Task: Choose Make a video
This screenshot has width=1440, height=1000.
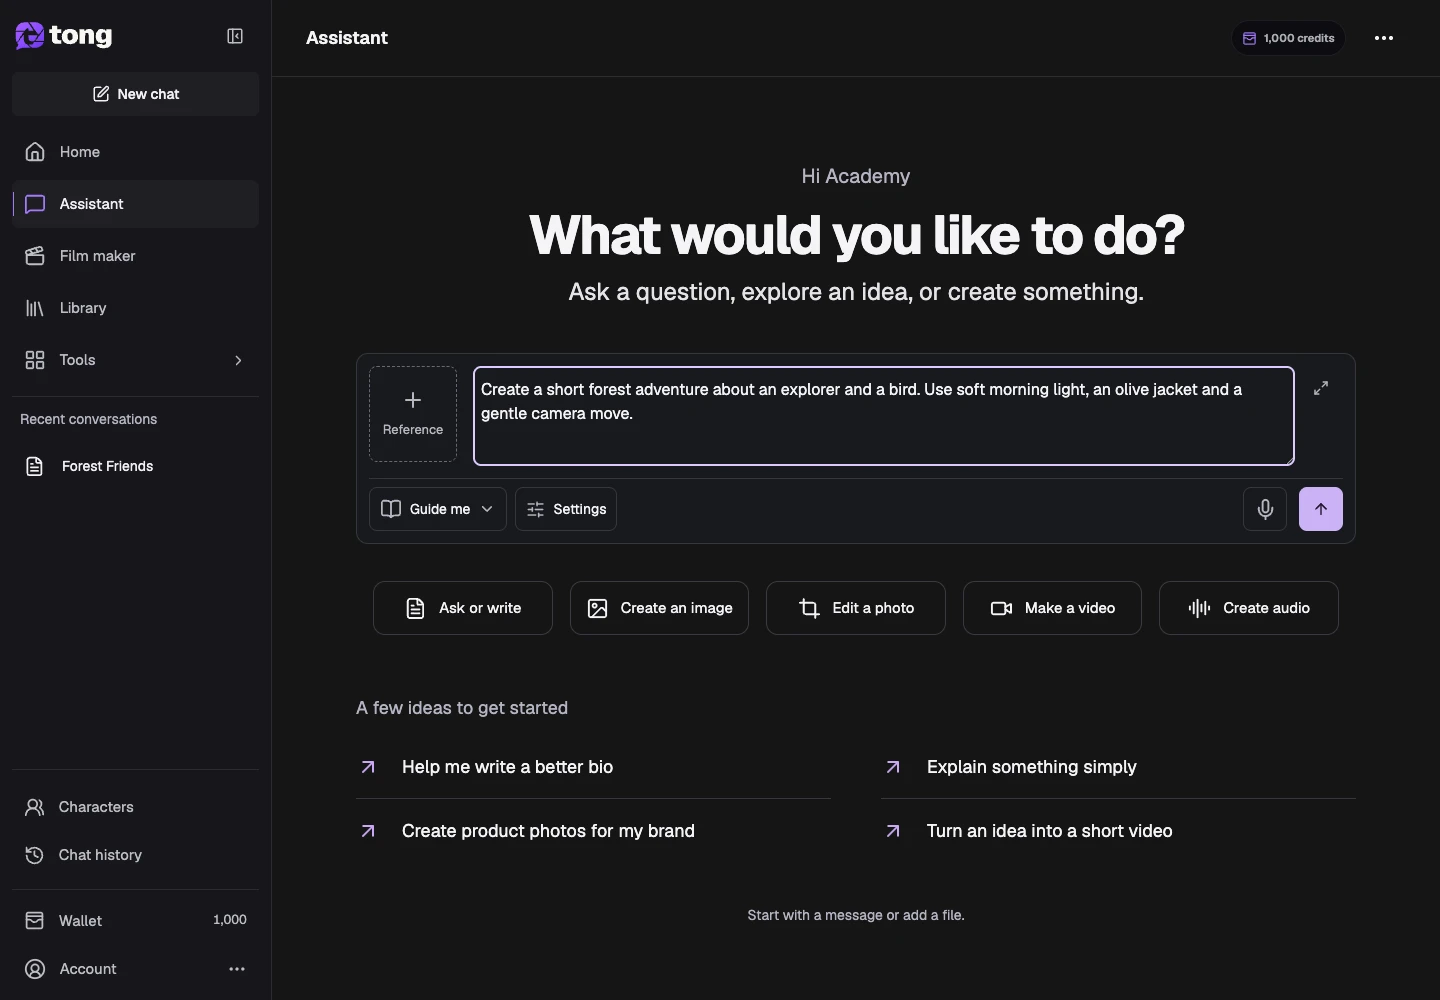Action: (x=1052, y=608)
